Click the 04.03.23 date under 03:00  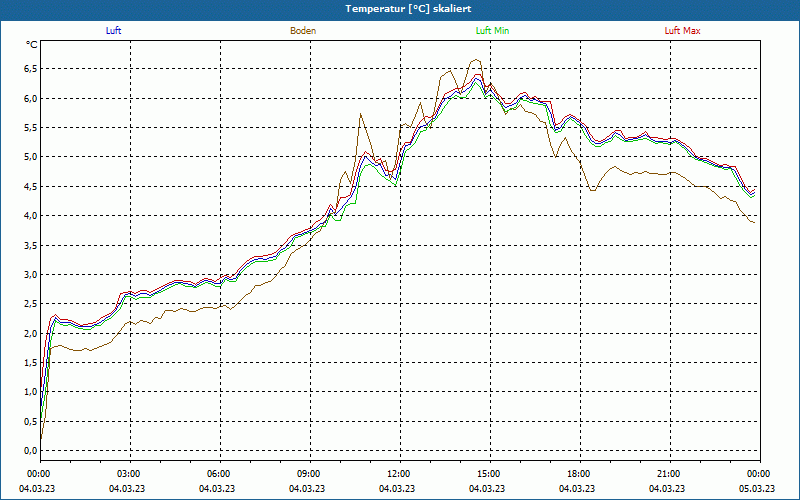click(x=127, y=488)
